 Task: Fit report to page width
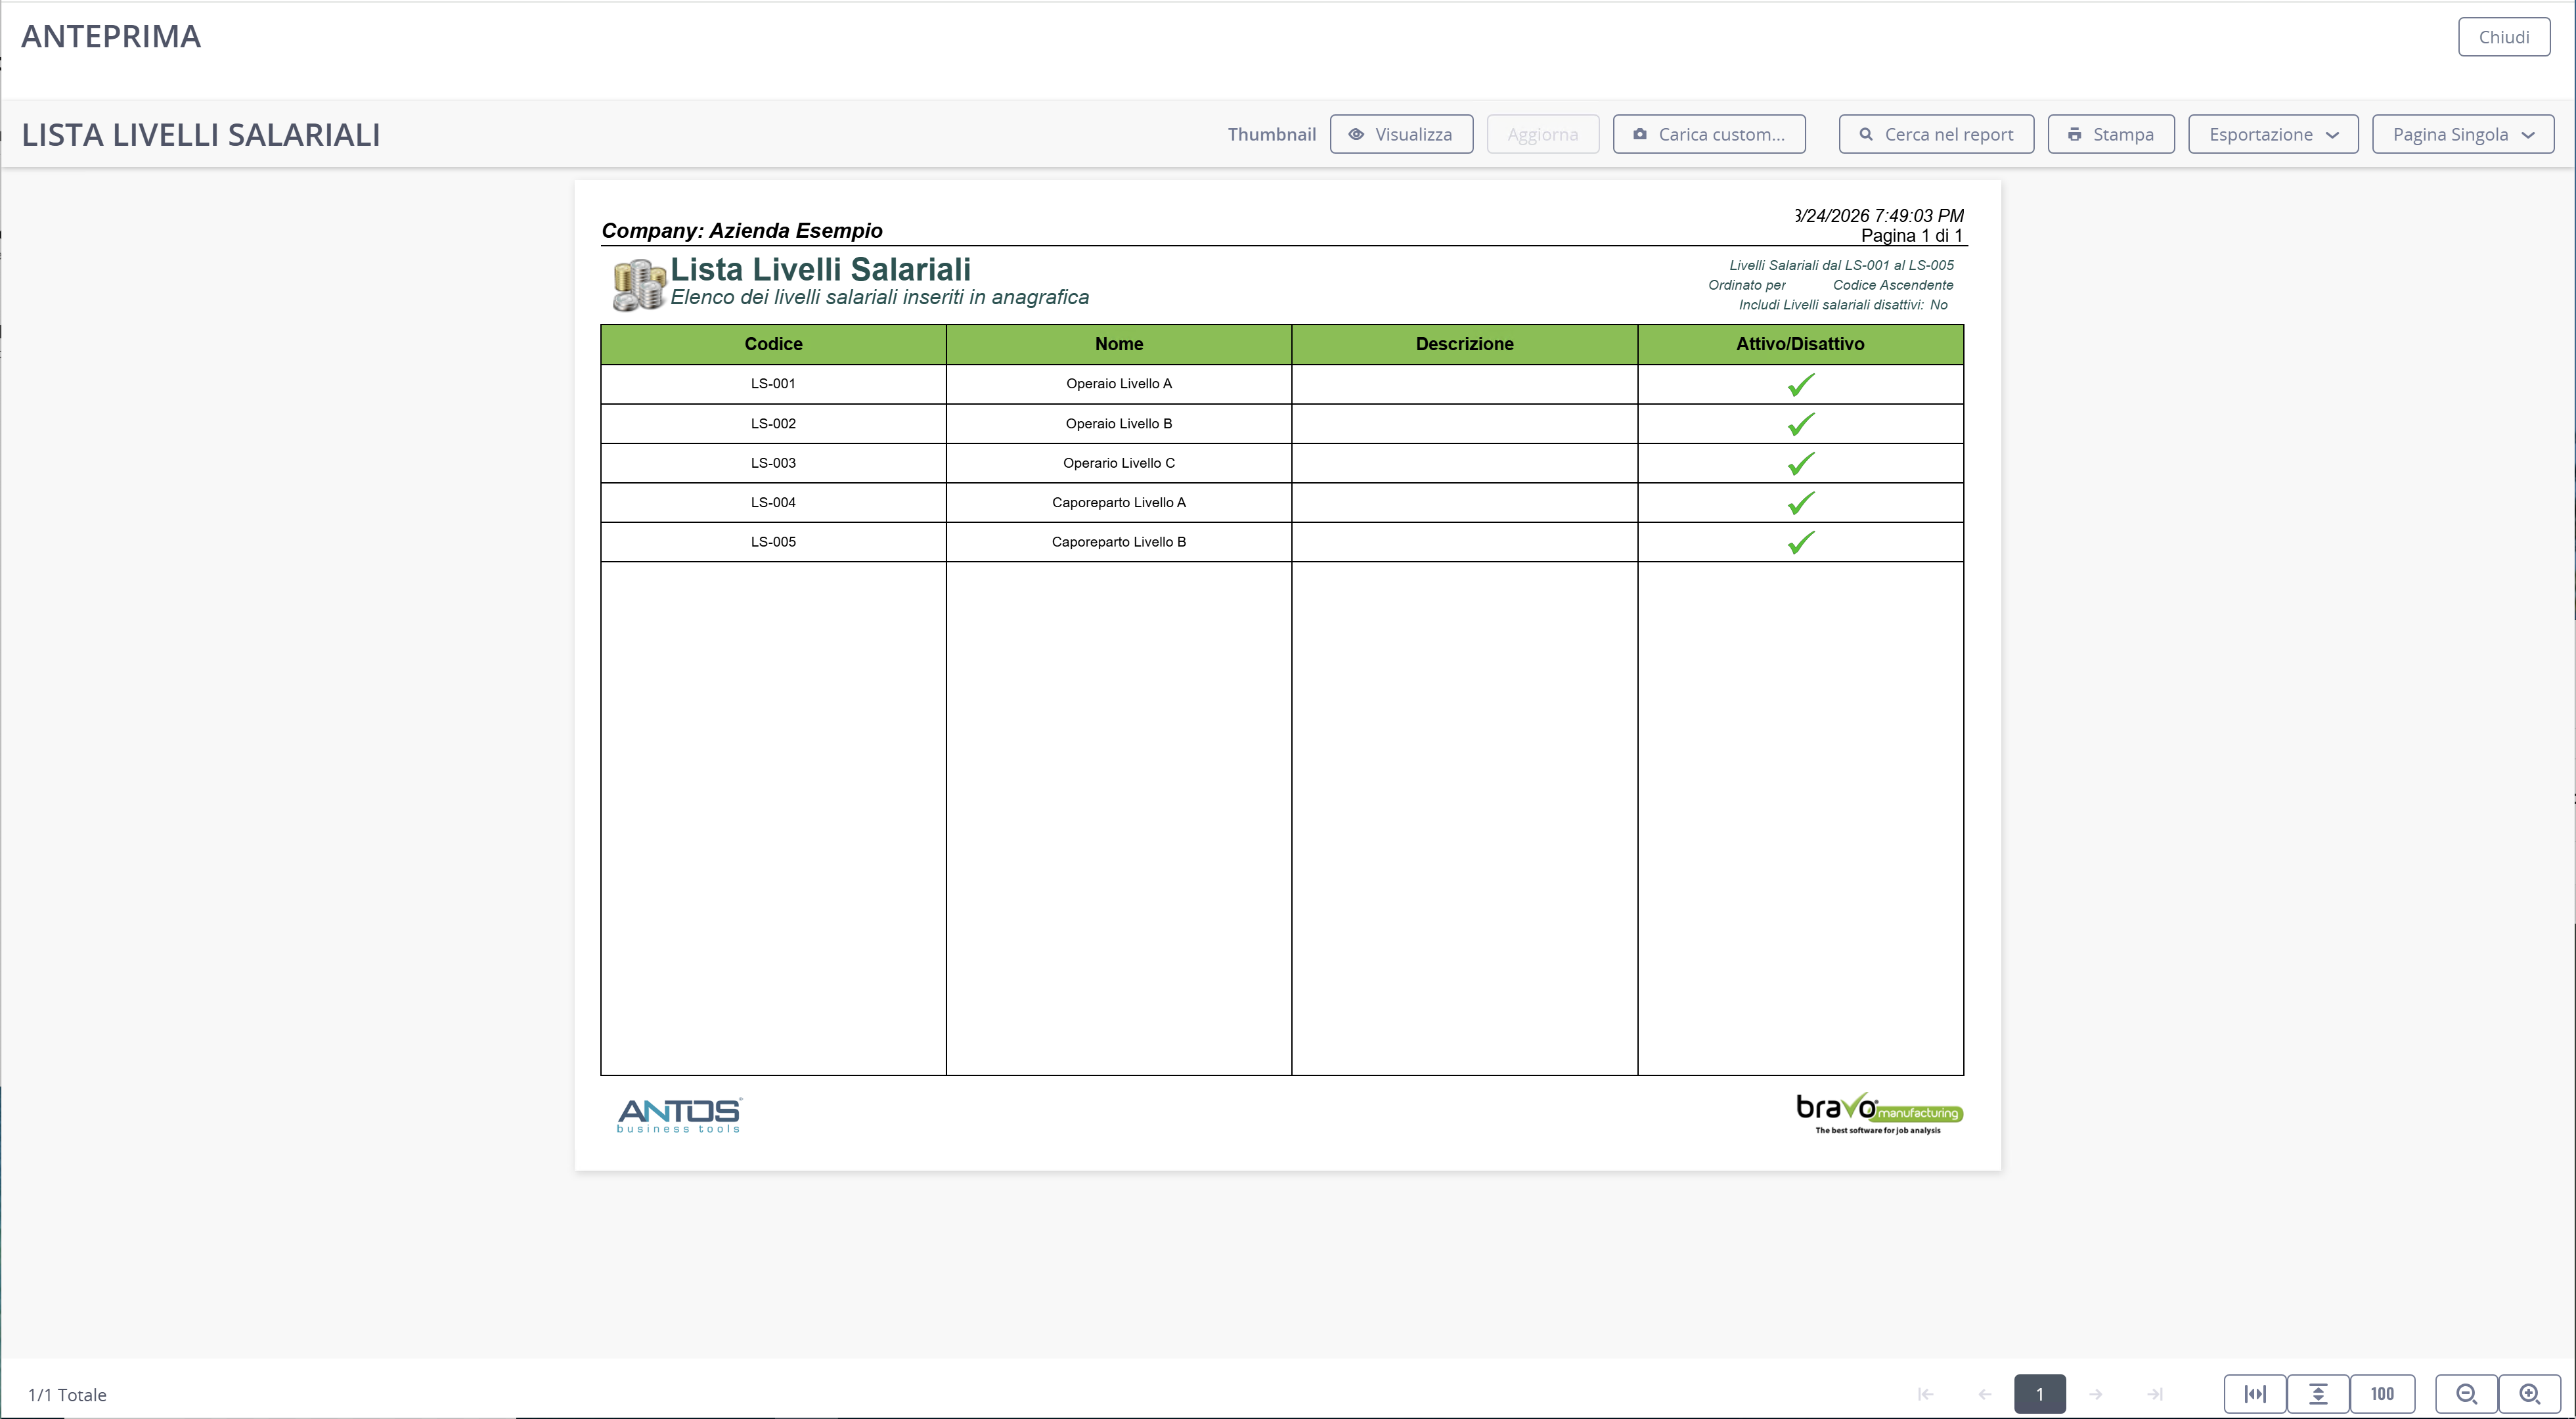click(x=2255, y=1394)
